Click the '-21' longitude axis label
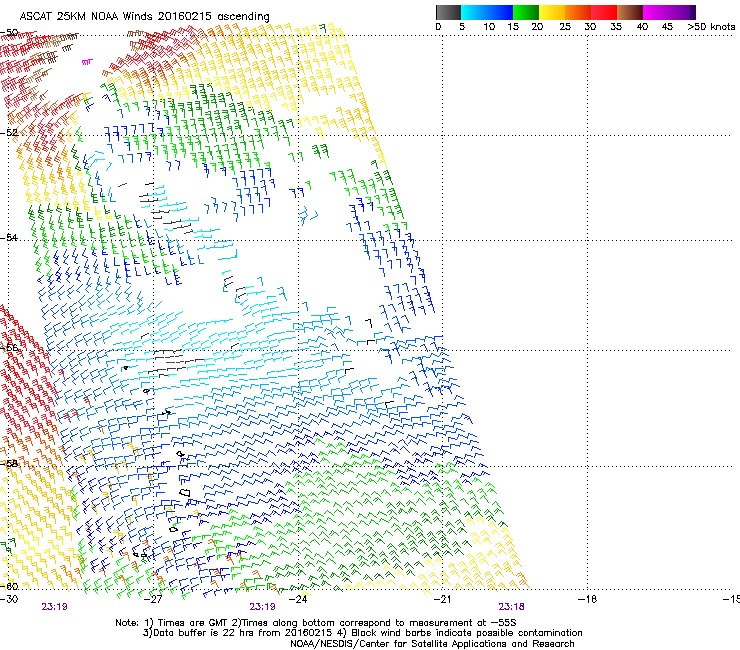This screenshot has width=740, height=650. point(443,599)
